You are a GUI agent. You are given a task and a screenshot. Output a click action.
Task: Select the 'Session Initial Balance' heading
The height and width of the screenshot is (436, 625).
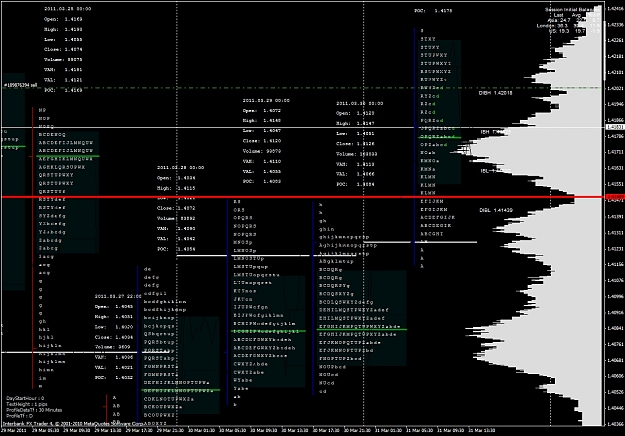[572, 10]
